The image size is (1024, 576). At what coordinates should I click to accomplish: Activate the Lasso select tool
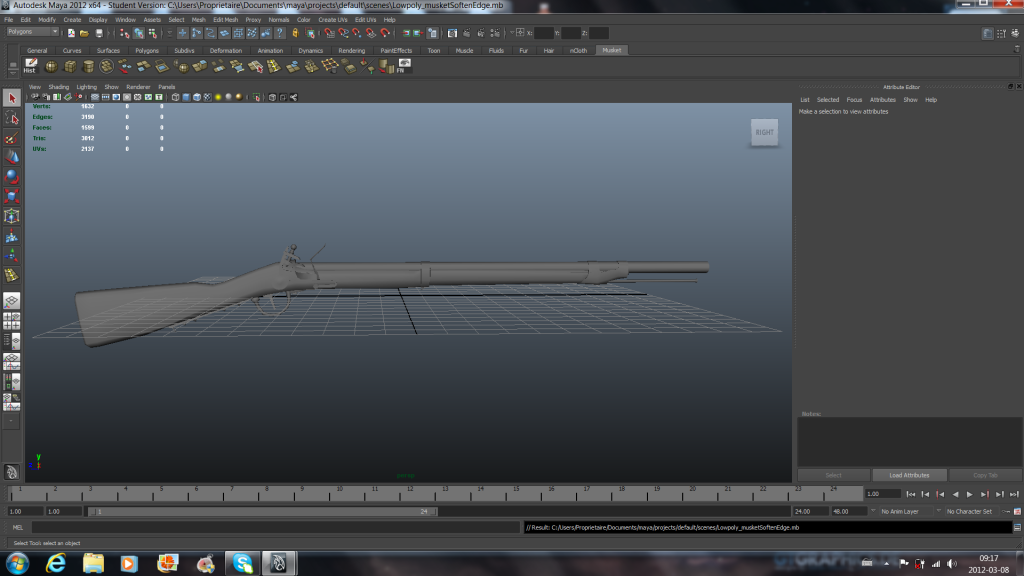(x=12, y=118)
